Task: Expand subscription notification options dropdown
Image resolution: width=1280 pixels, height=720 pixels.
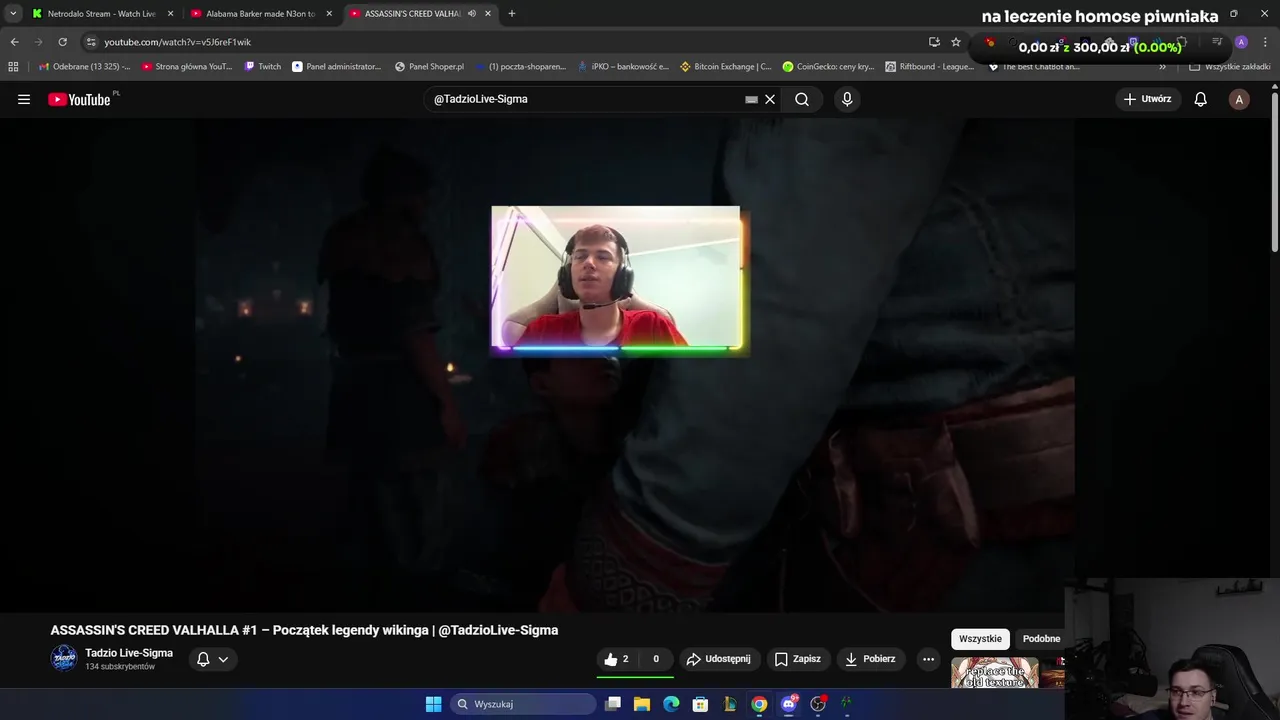Action: click(x=213, y=659)
